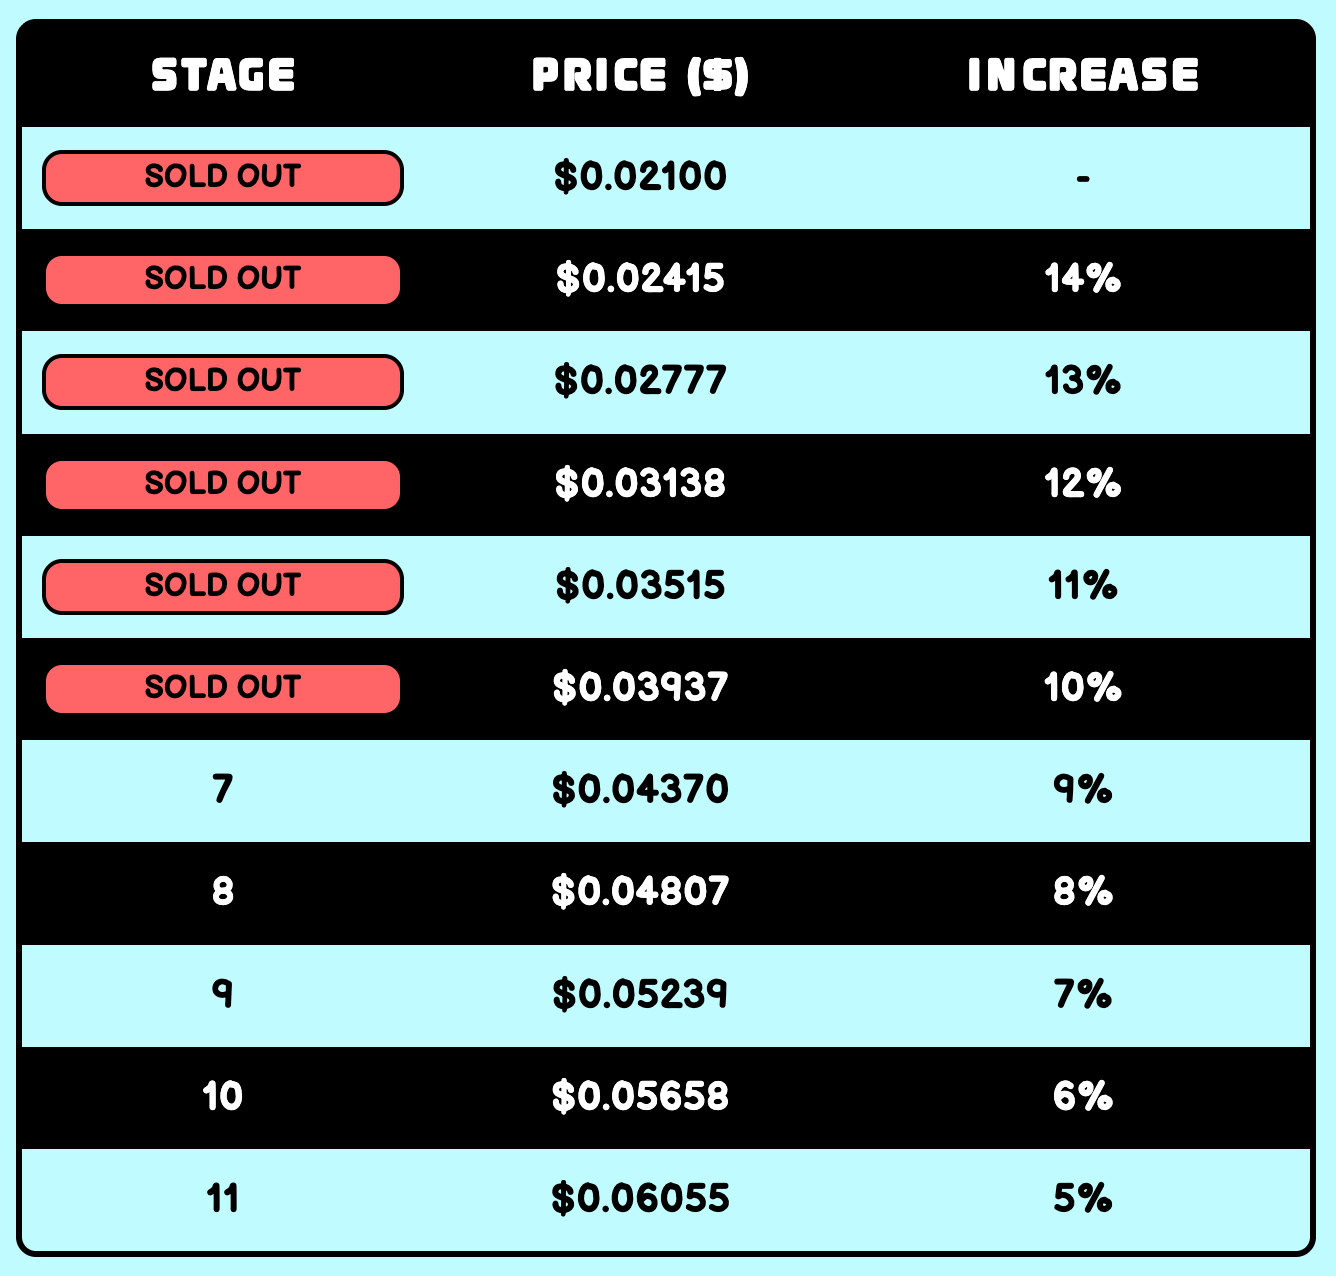Click the SOLD OUT badge beside $0.02100

[x=222, y=178]
